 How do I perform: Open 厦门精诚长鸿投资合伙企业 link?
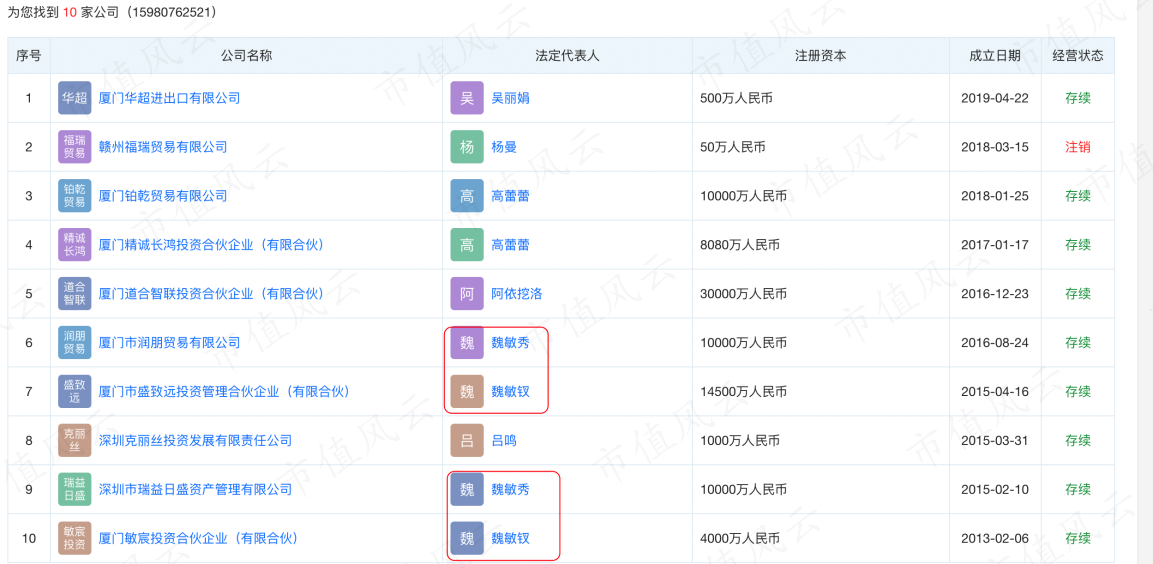pyautogui.click(x=211, y=244)
